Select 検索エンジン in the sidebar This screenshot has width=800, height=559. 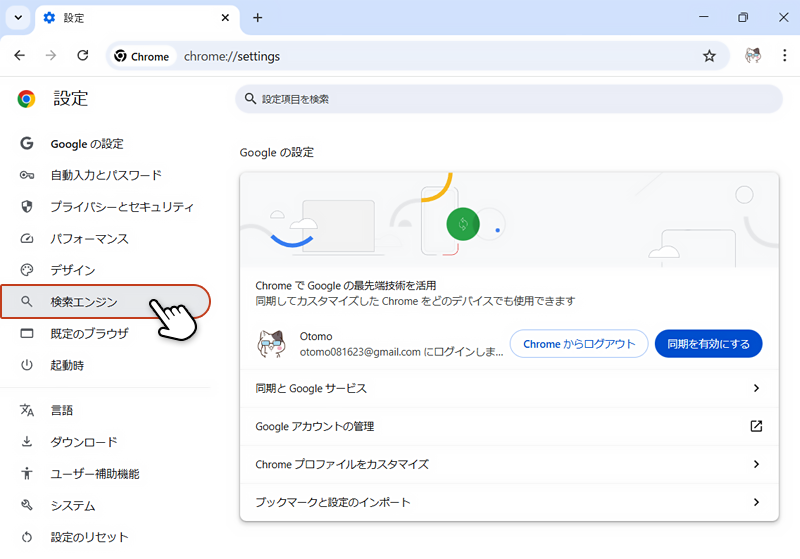[x=106, y=302]
